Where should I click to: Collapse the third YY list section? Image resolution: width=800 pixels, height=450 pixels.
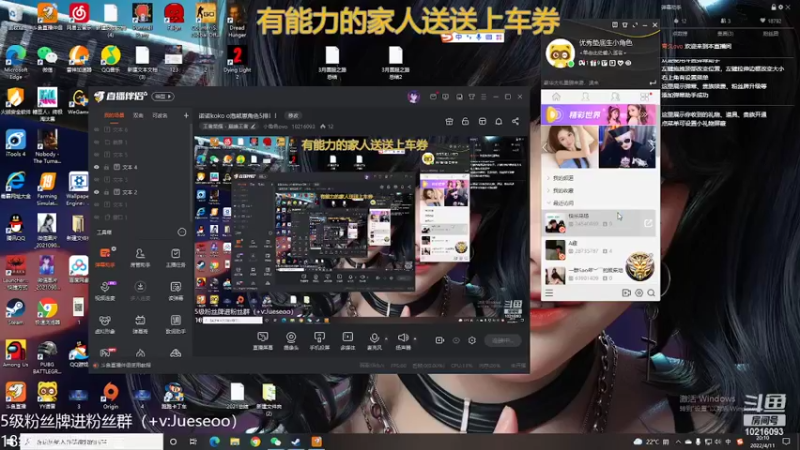(x=549, y=203)
